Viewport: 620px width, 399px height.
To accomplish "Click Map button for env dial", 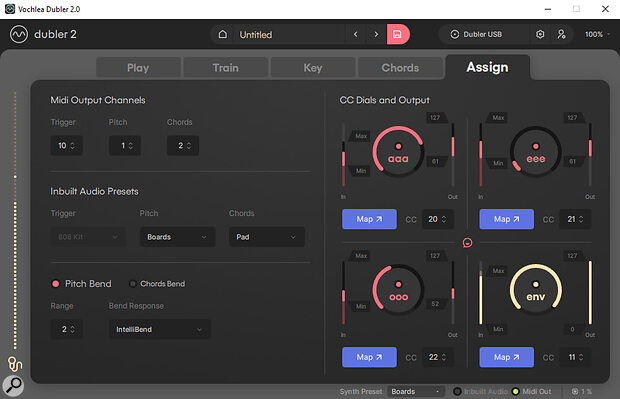I will pyautogui.click(x=507, y=357).
